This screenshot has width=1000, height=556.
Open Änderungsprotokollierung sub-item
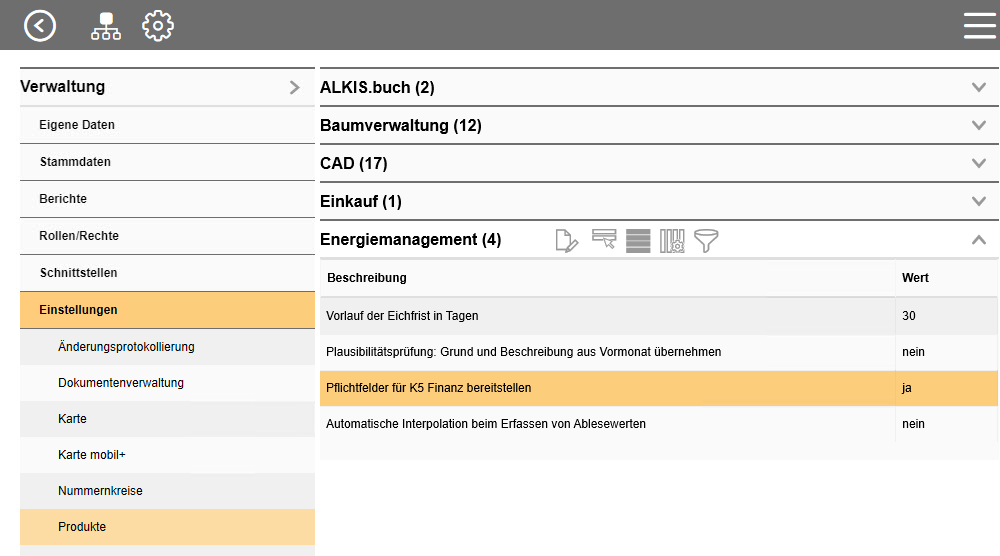click(x=167, y=347)
